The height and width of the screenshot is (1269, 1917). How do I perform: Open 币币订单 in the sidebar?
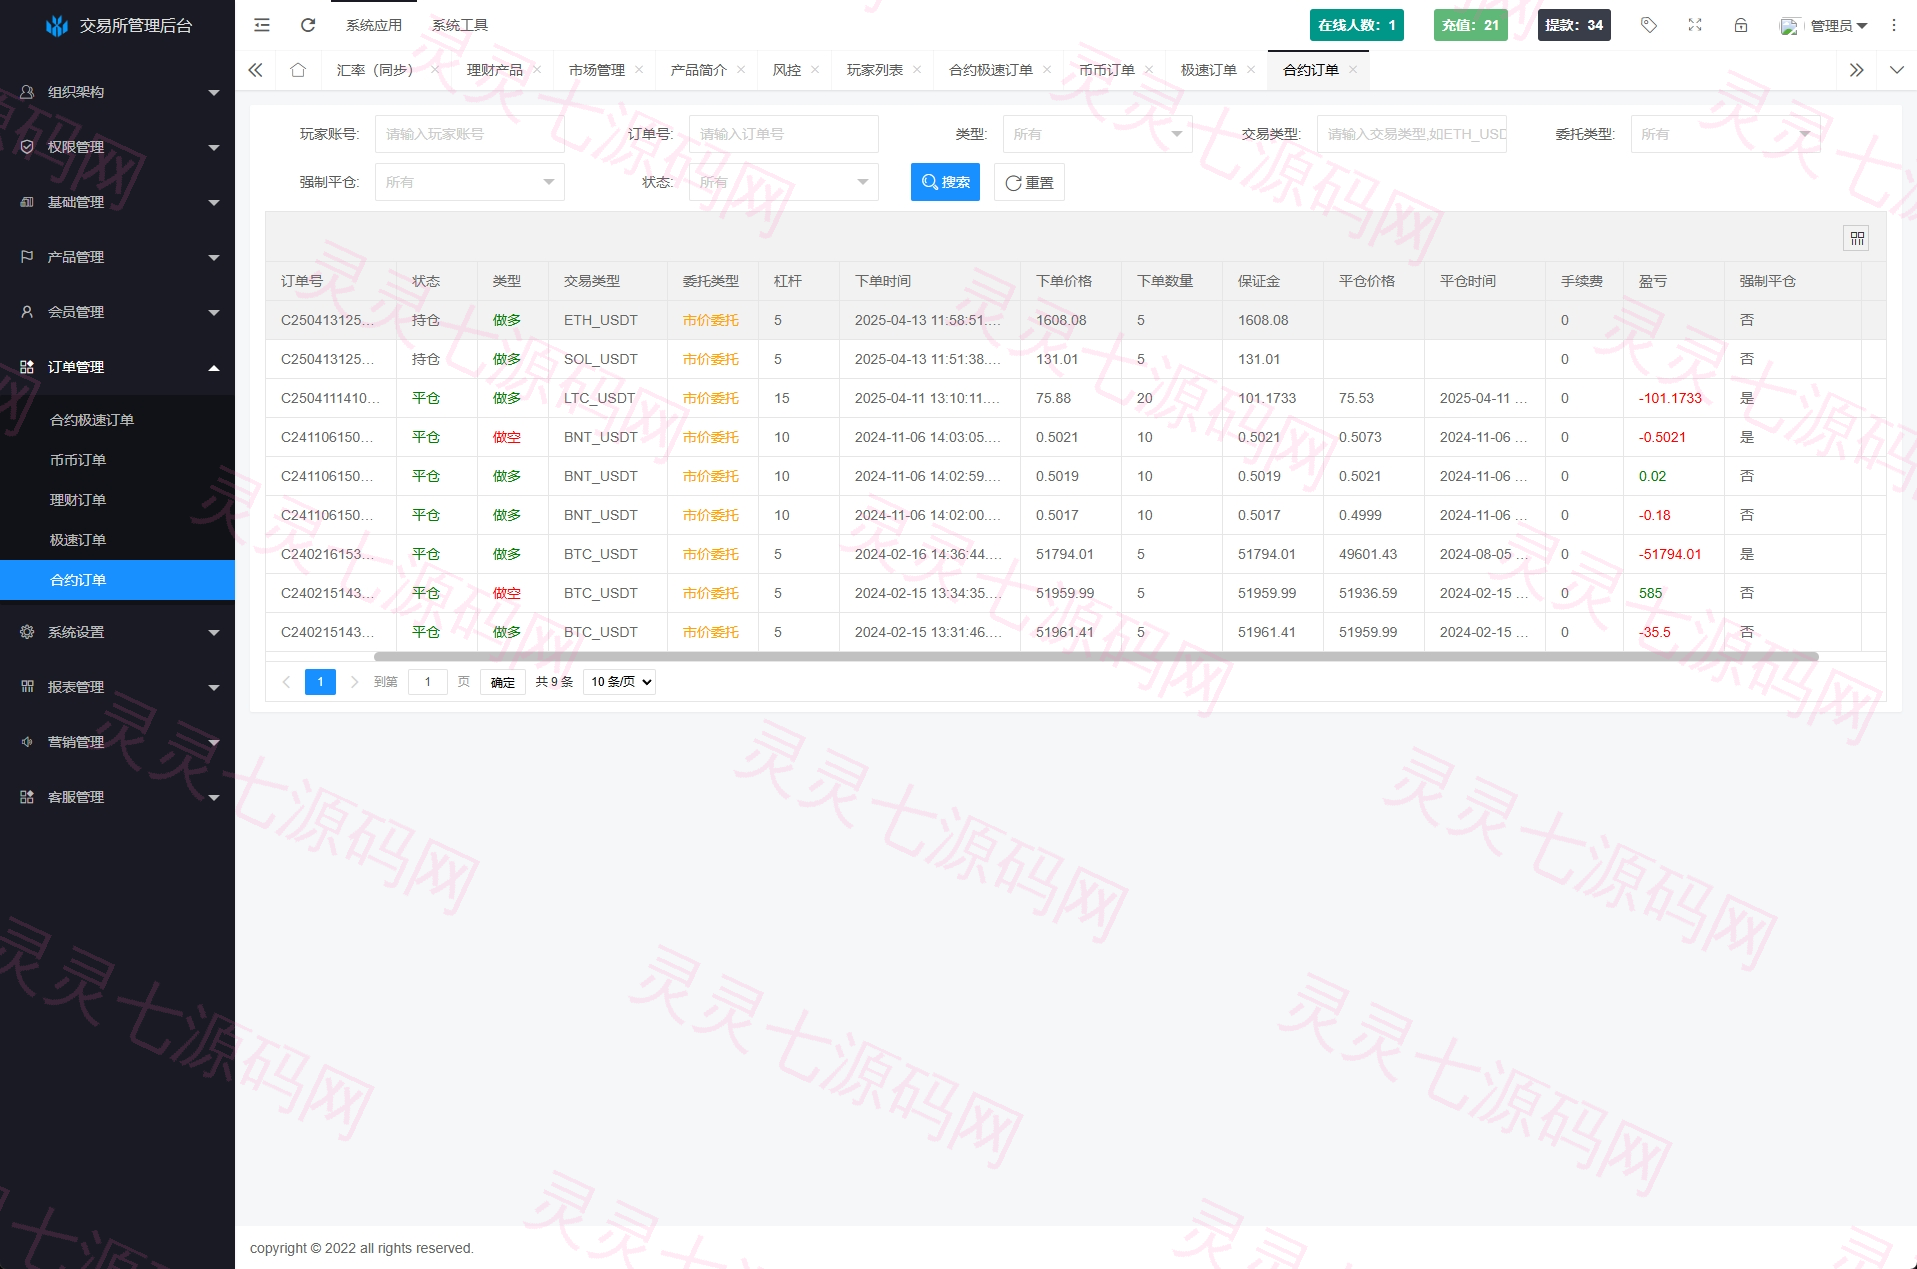pyautogui.click(x=117, y=460)
